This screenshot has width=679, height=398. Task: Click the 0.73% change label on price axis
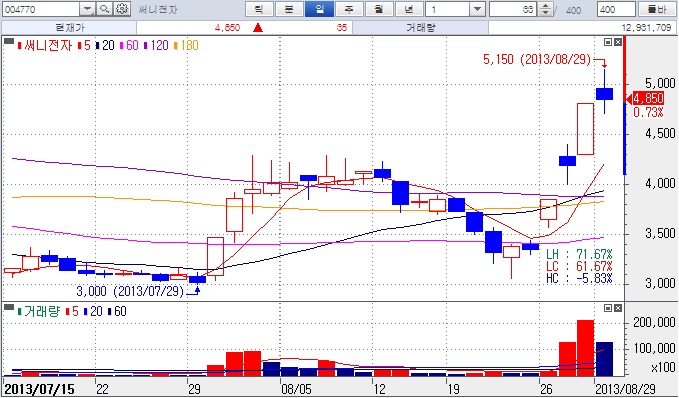(x=648, y=113)
